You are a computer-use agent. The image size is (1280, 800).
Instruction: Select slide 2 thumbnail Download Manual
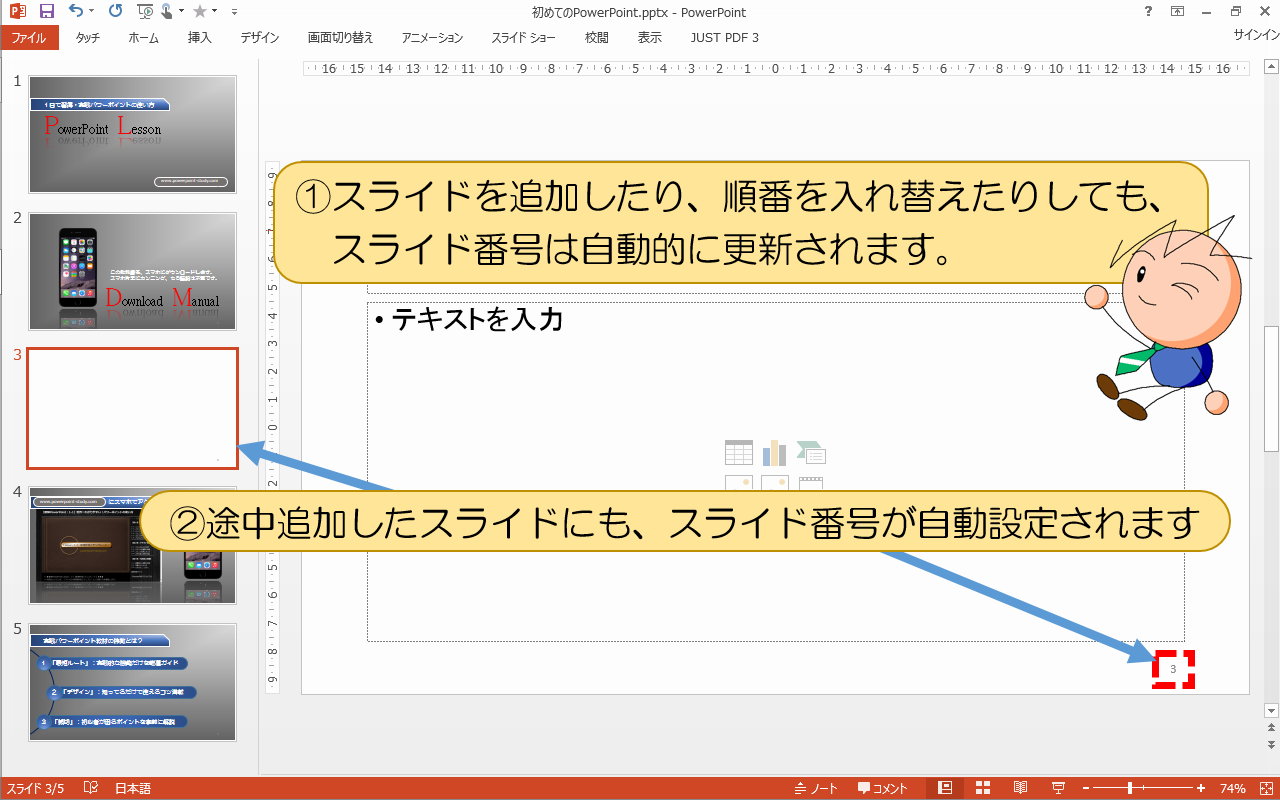(x=133, y=271)
